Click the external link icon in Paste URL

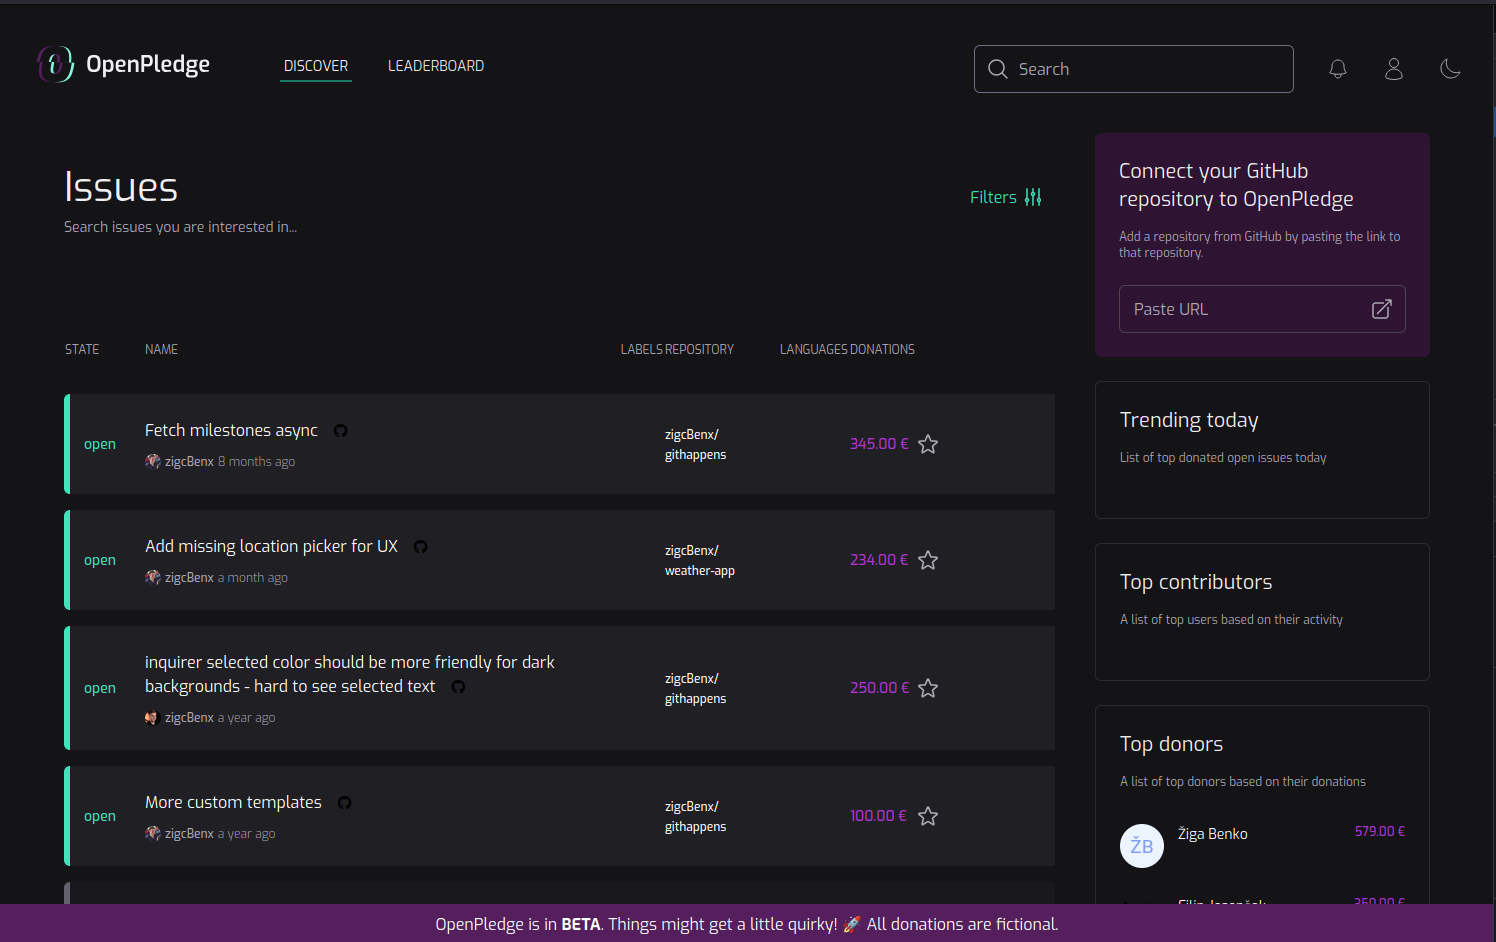(1381, 309)
